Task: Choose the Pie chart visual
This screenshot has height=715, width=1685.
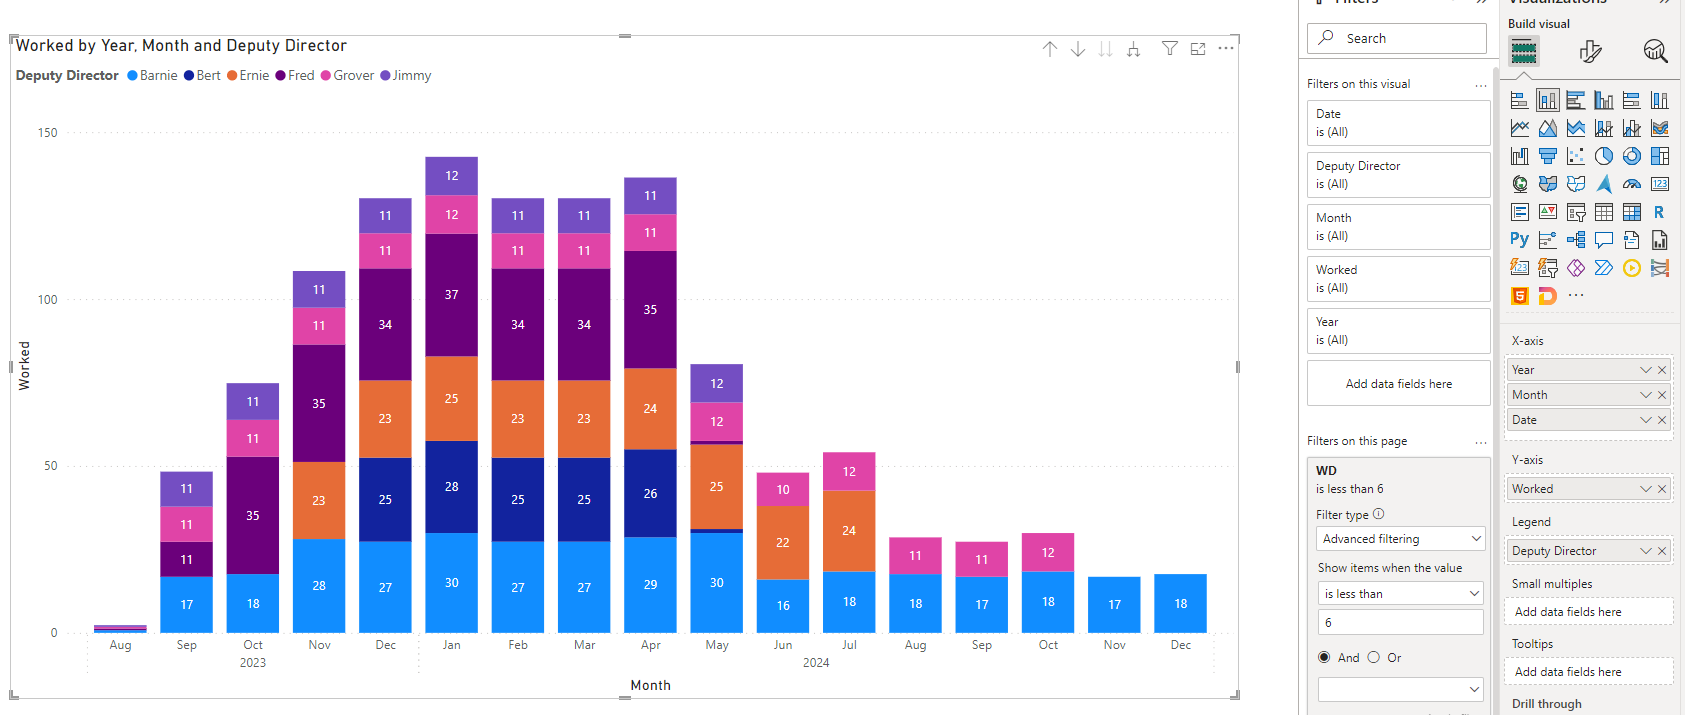Action: click(x=1603, y=156)
